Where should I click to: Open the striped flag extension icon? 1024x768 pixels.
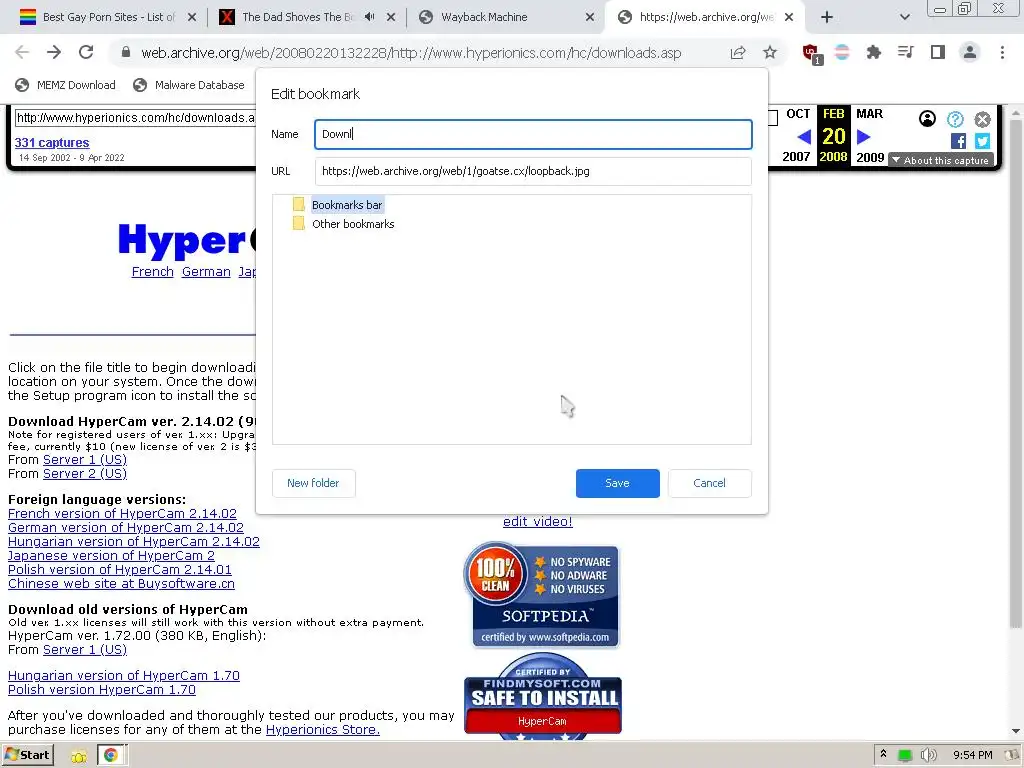coord(842,52)
